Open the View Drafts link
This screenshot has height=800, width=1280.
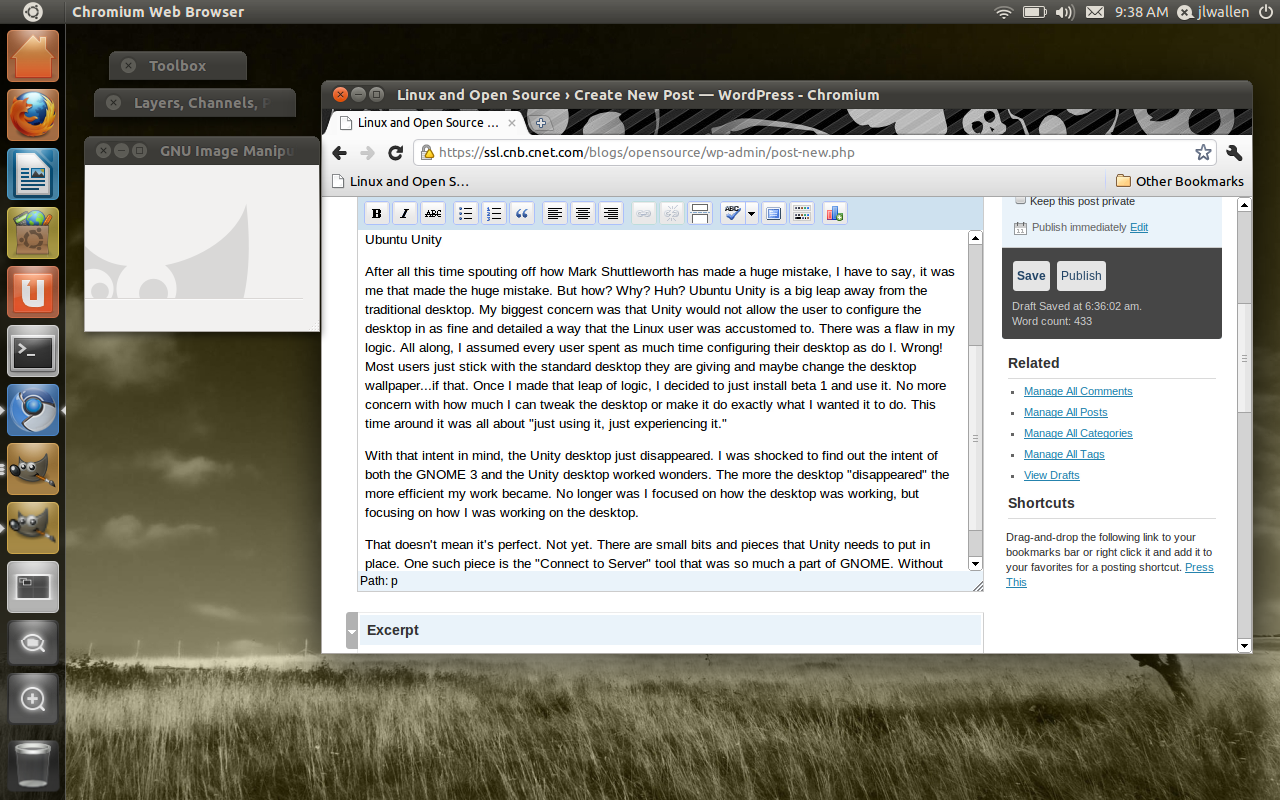coord(1052,475)
